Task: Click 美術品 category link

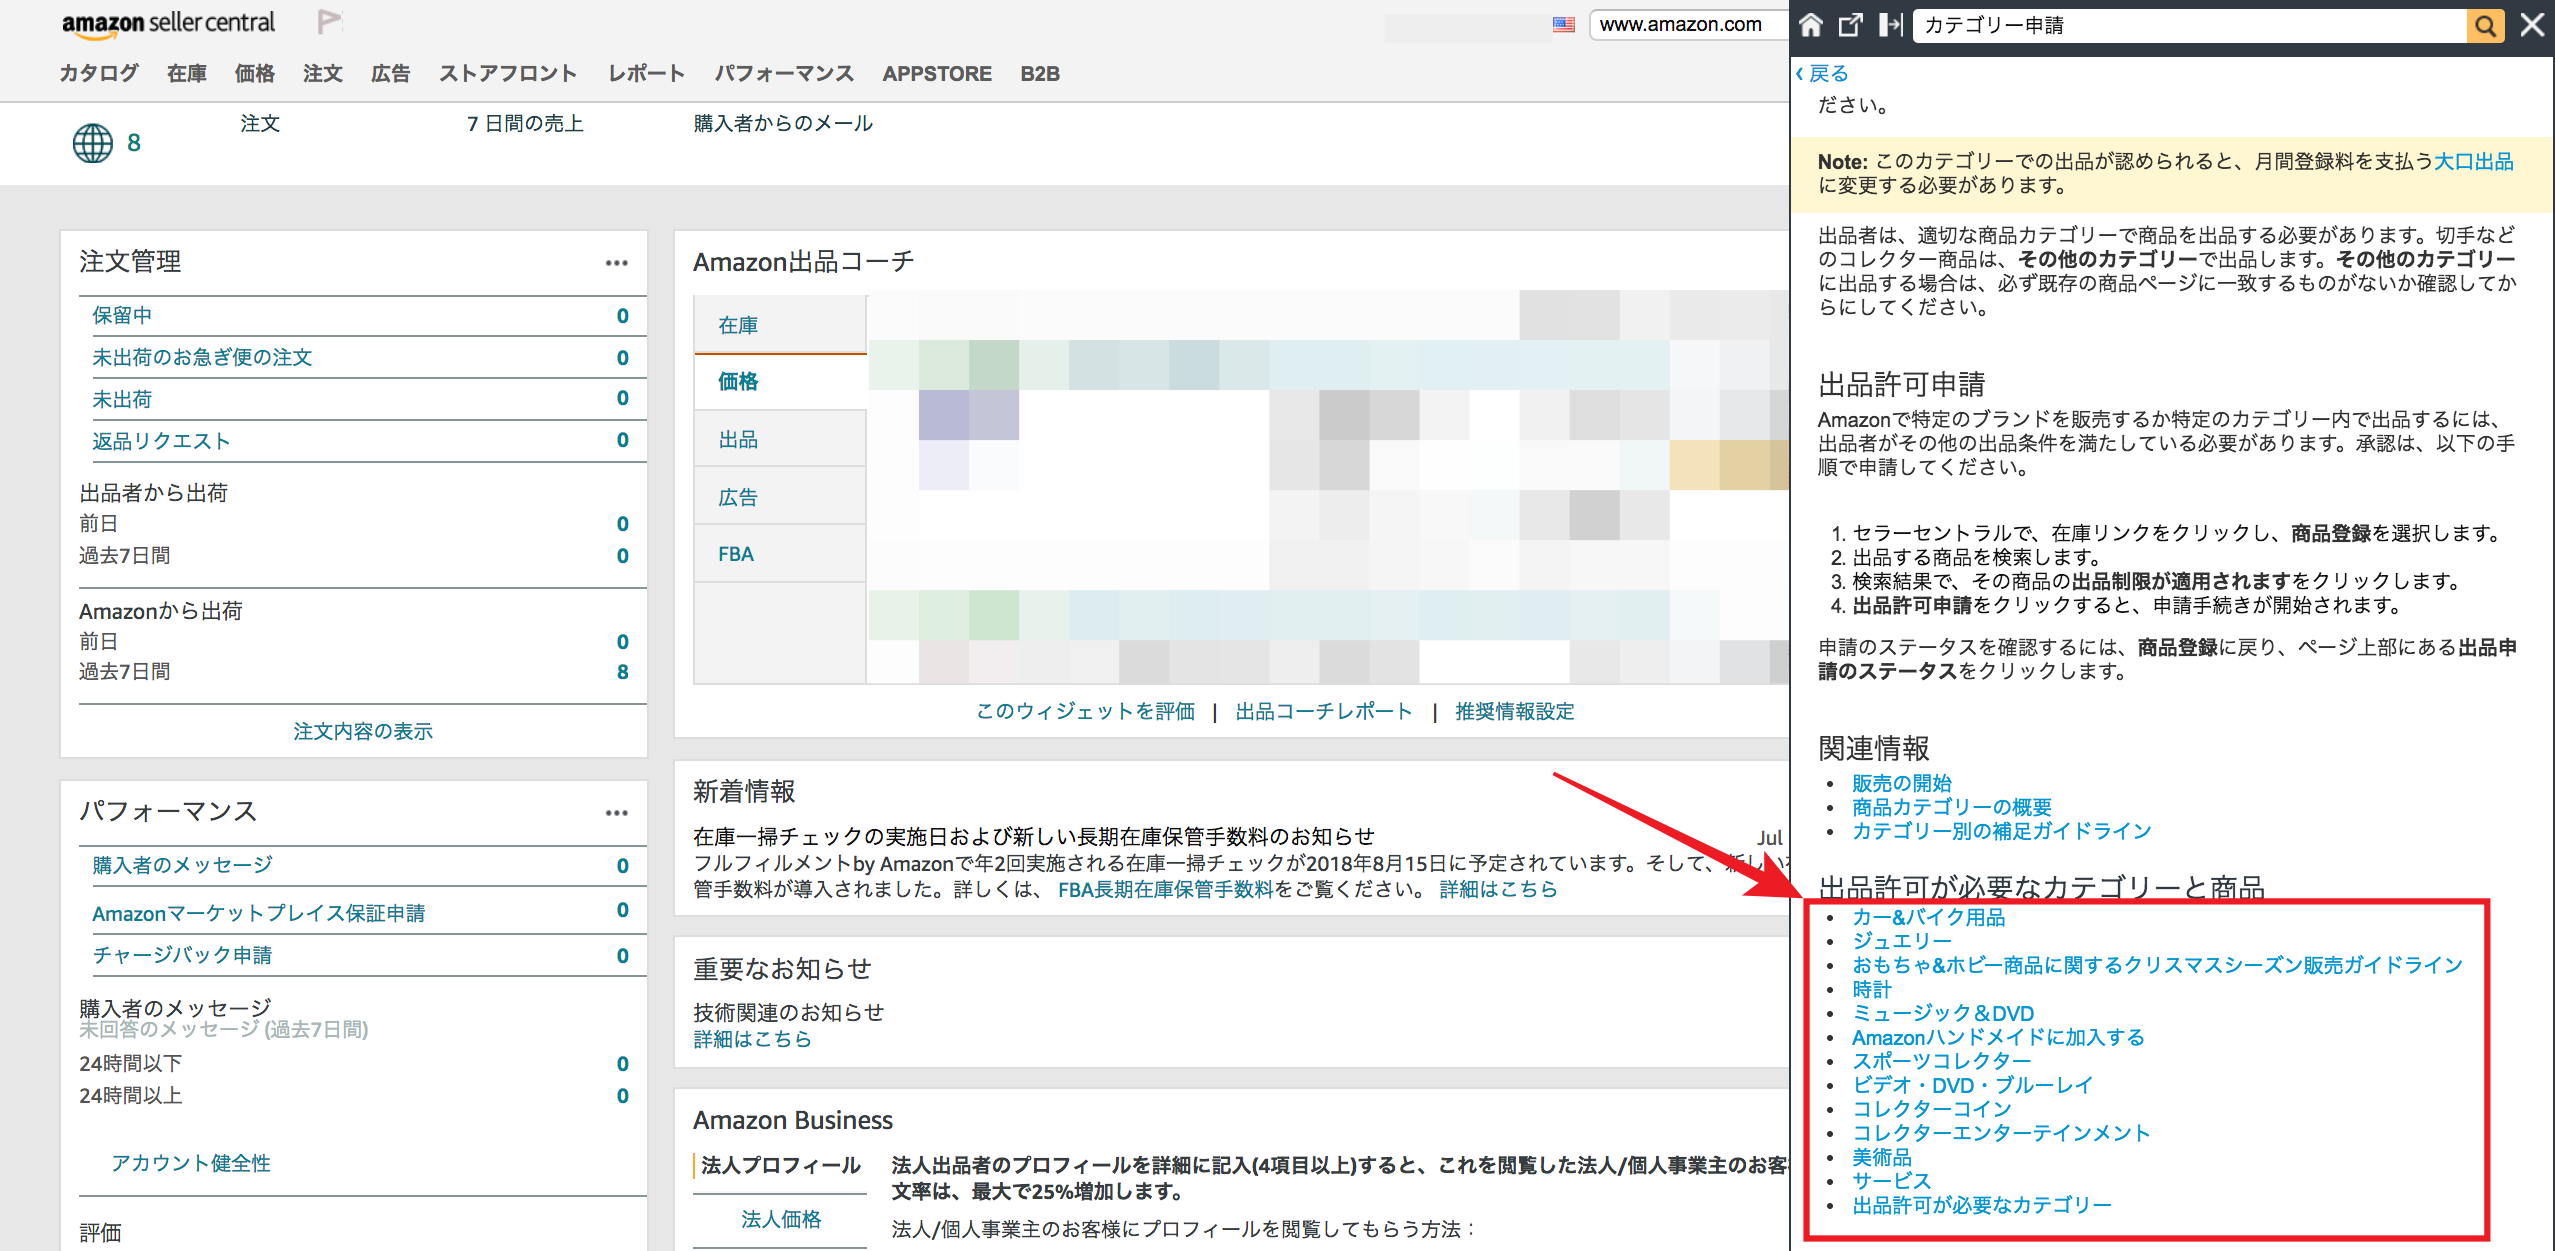Action: coord(1882,1157)
